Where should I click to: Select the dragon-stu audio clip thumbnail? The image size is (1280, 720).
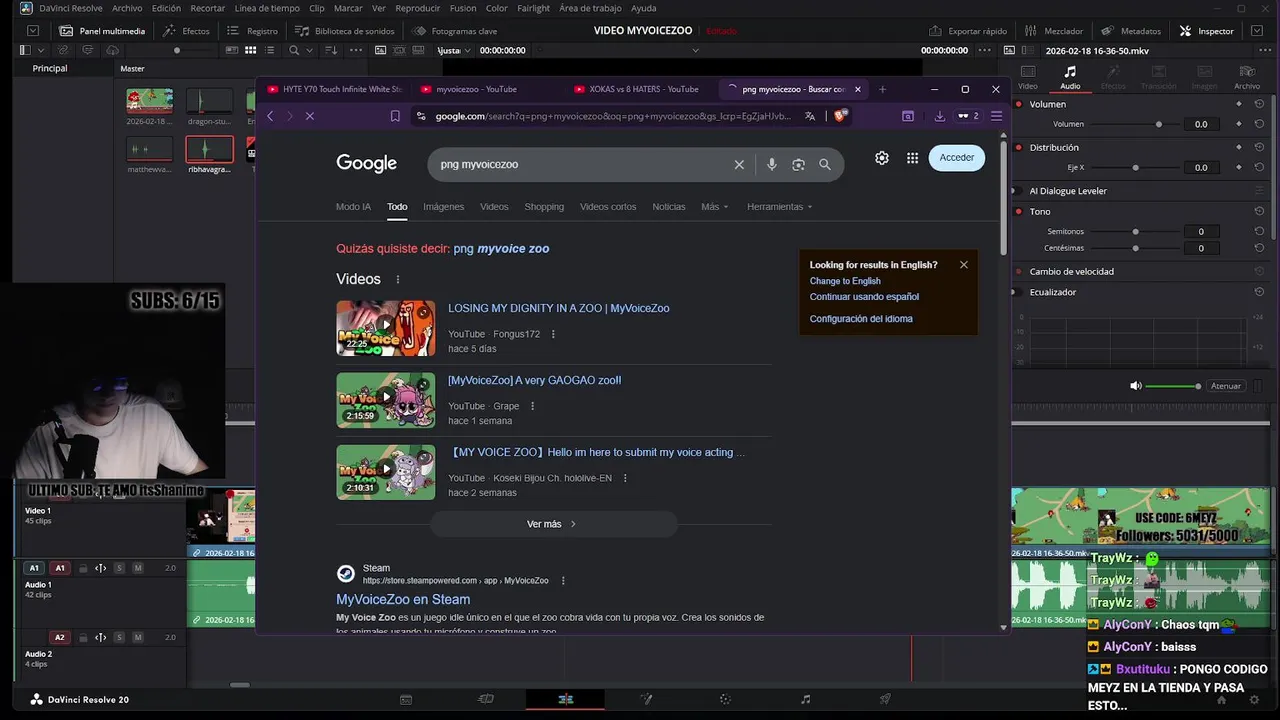coord(209,101)
